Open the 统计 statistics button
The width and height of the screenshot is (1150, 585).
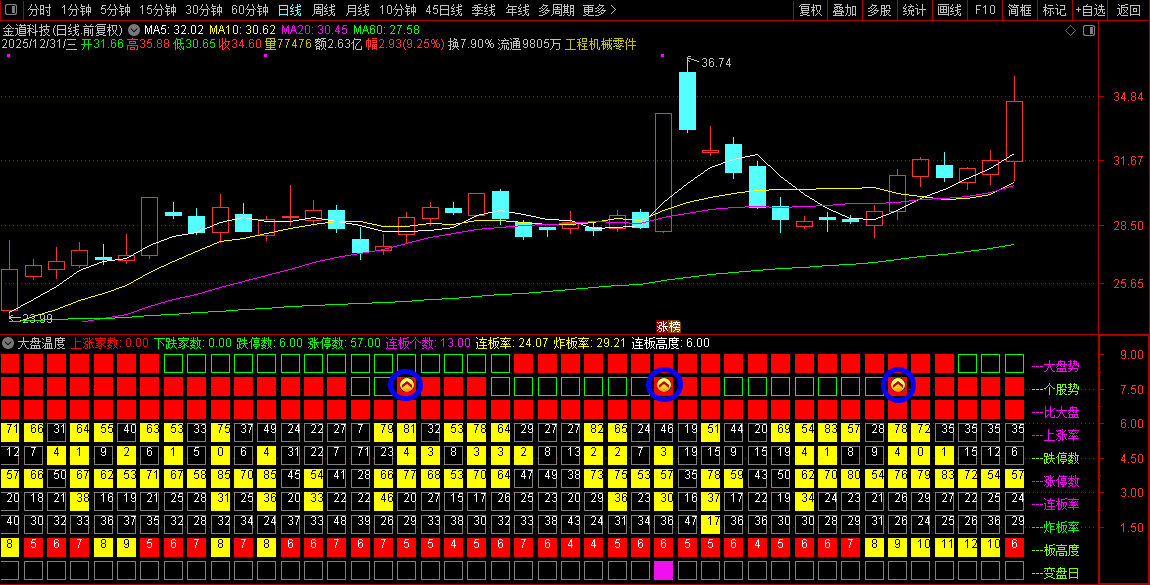[x=914, y=10]
